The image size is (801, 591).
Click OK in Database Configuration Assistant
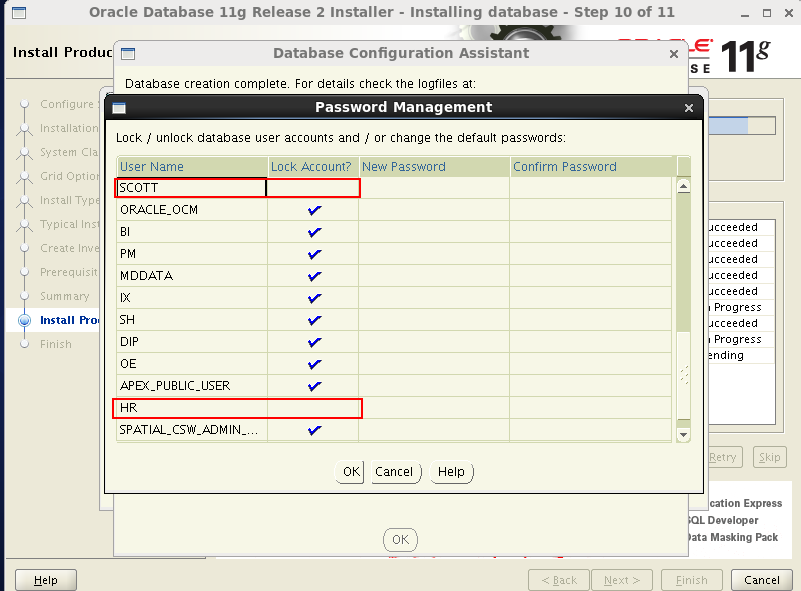pos(400,539)
